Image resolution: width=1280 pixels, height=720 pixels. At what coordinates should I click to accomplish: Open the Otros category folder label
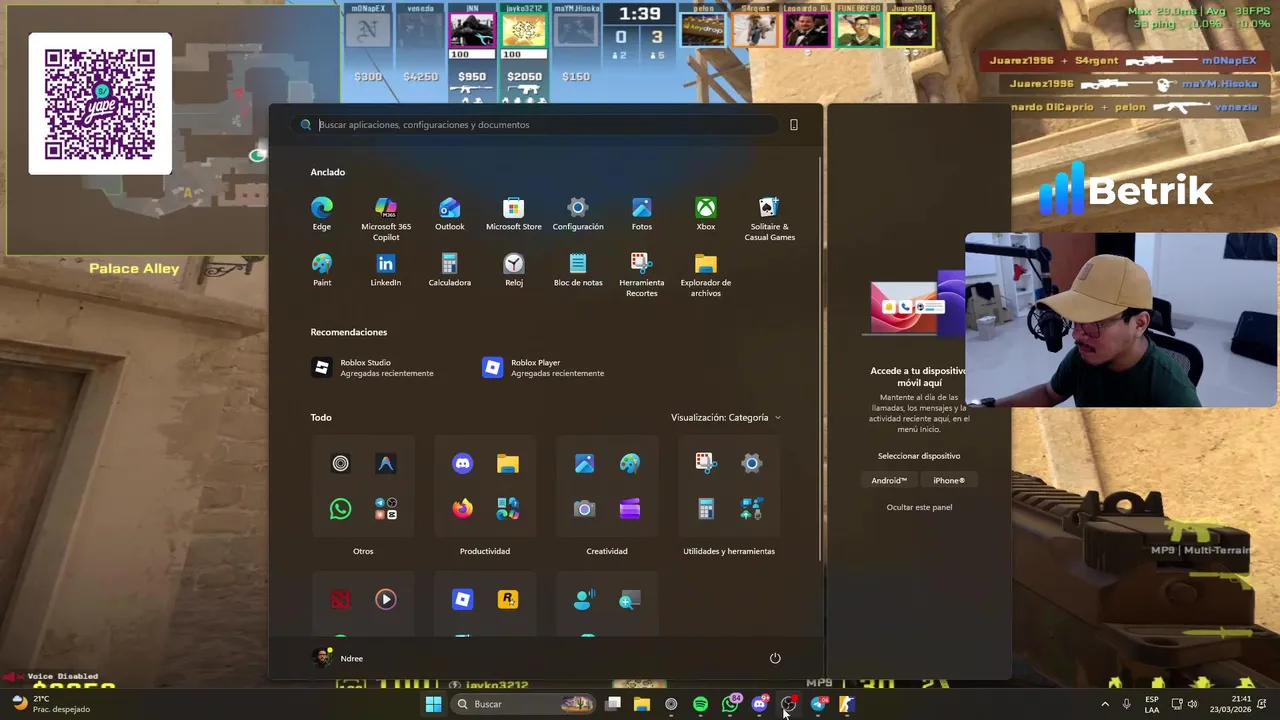click(363, 551)
